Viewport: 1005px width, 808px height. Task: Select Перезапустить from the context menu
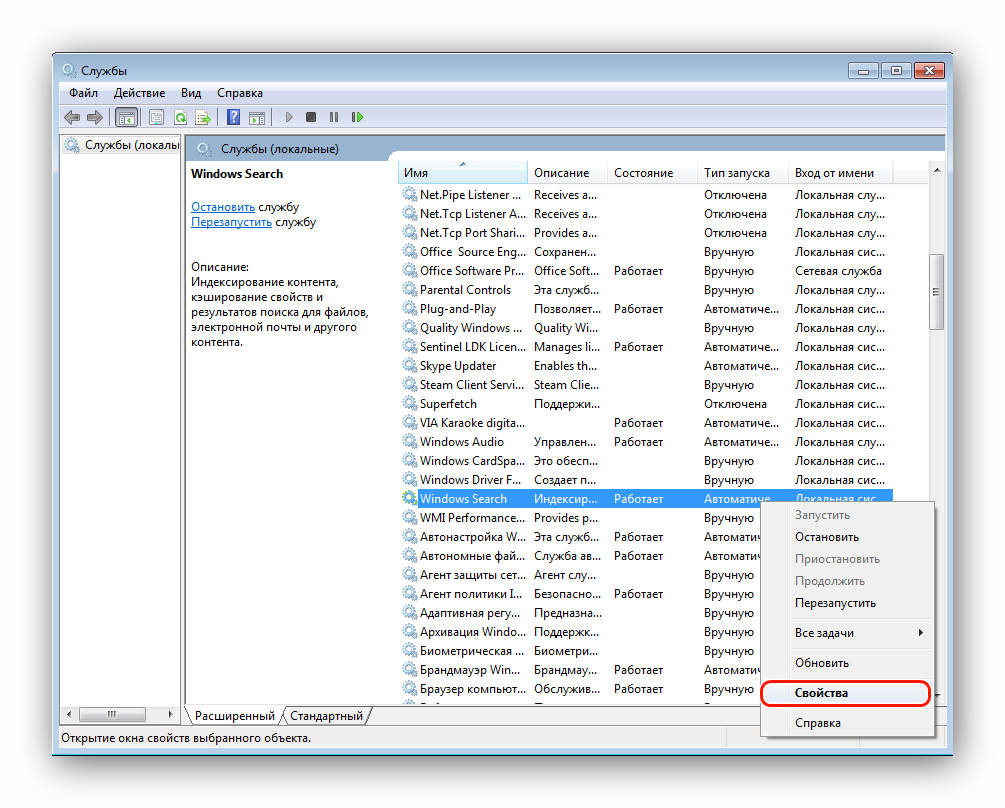click(x=835, y=603)
